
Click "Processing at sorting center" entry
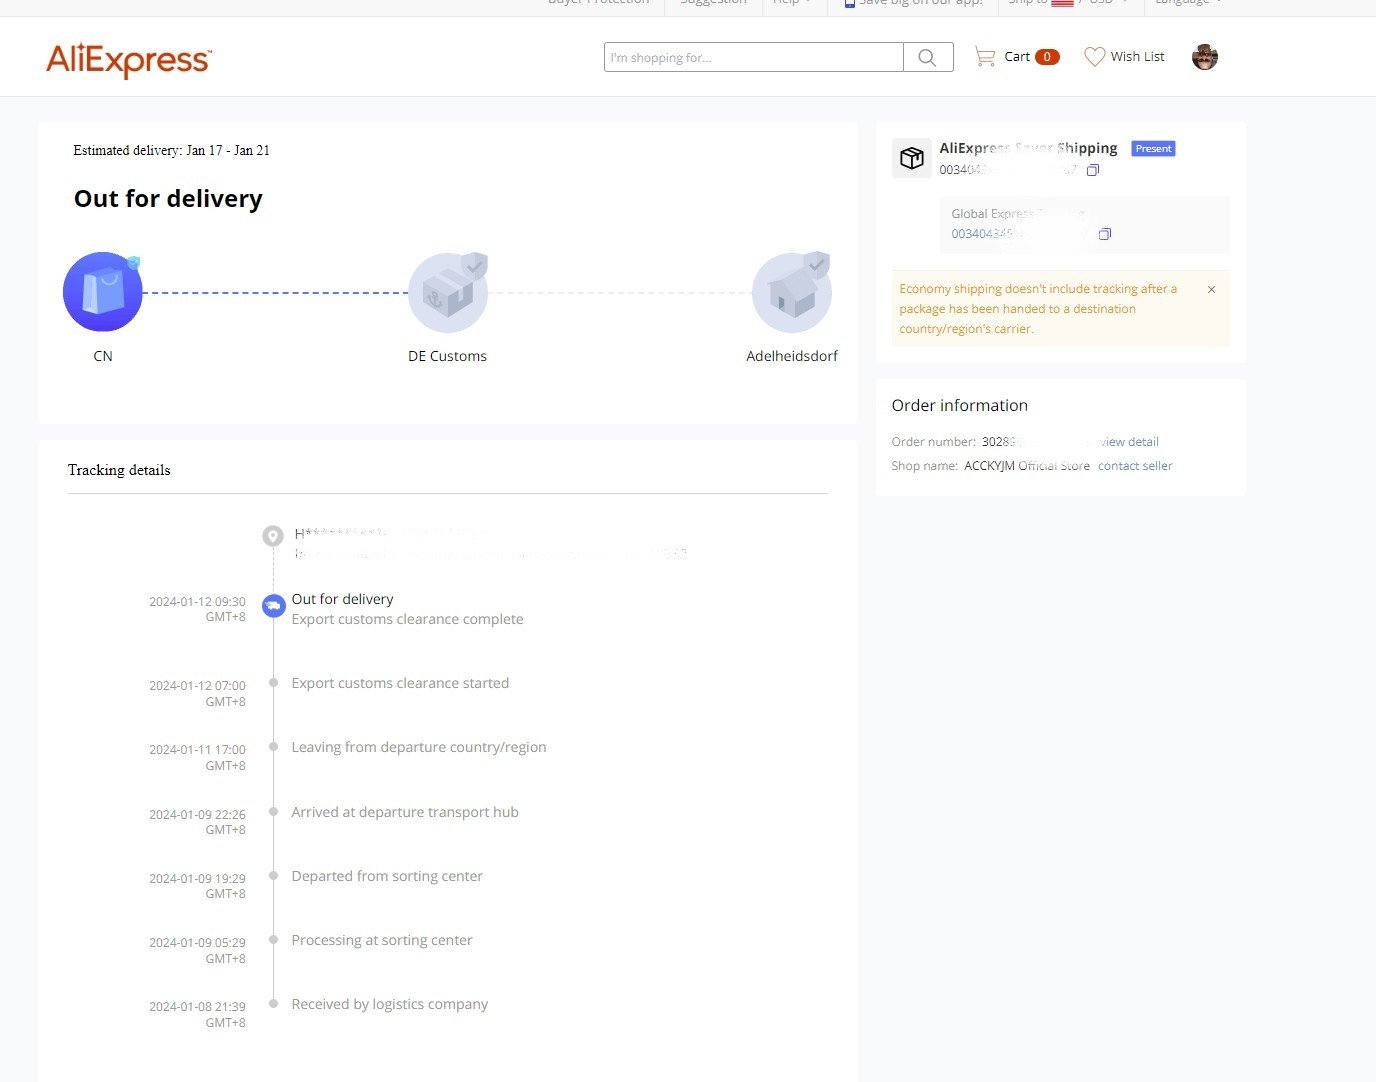[x=382, y=940]
